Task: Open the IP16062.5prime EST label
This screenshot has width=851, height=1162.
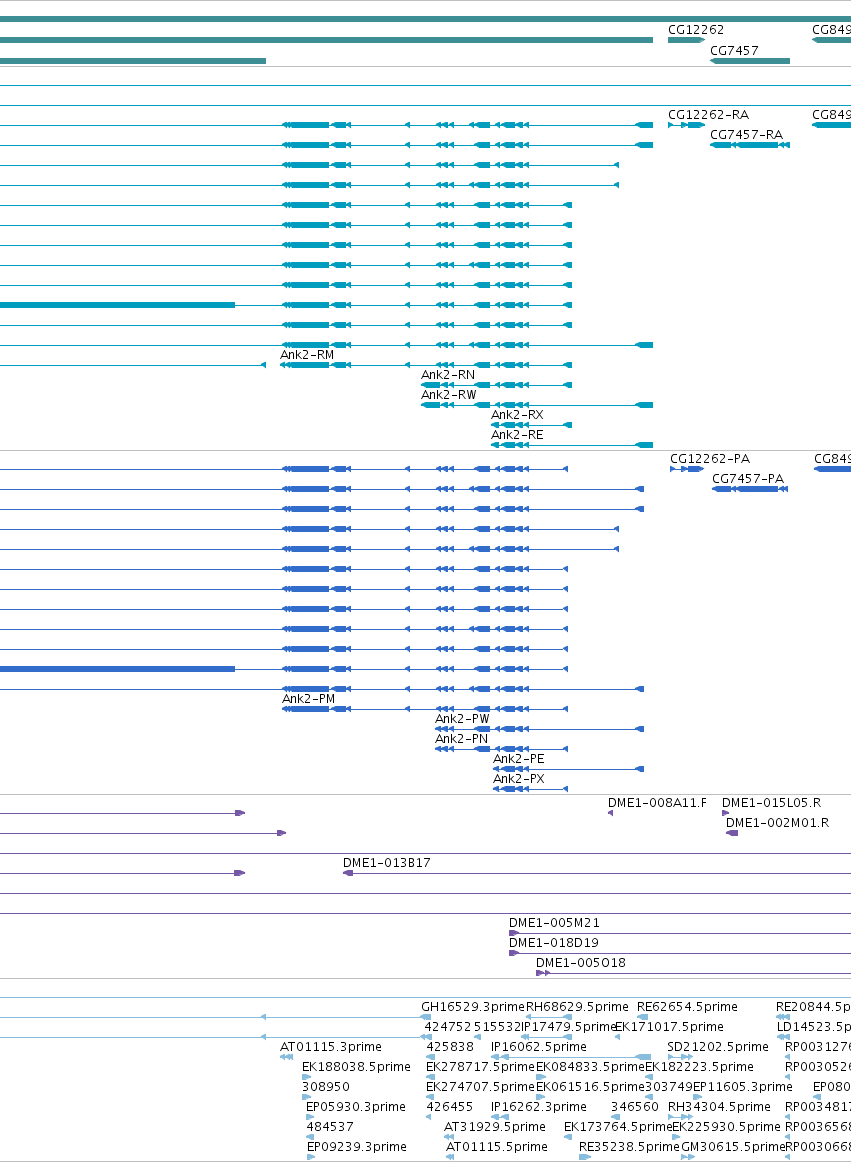Action: (538, 1046)
